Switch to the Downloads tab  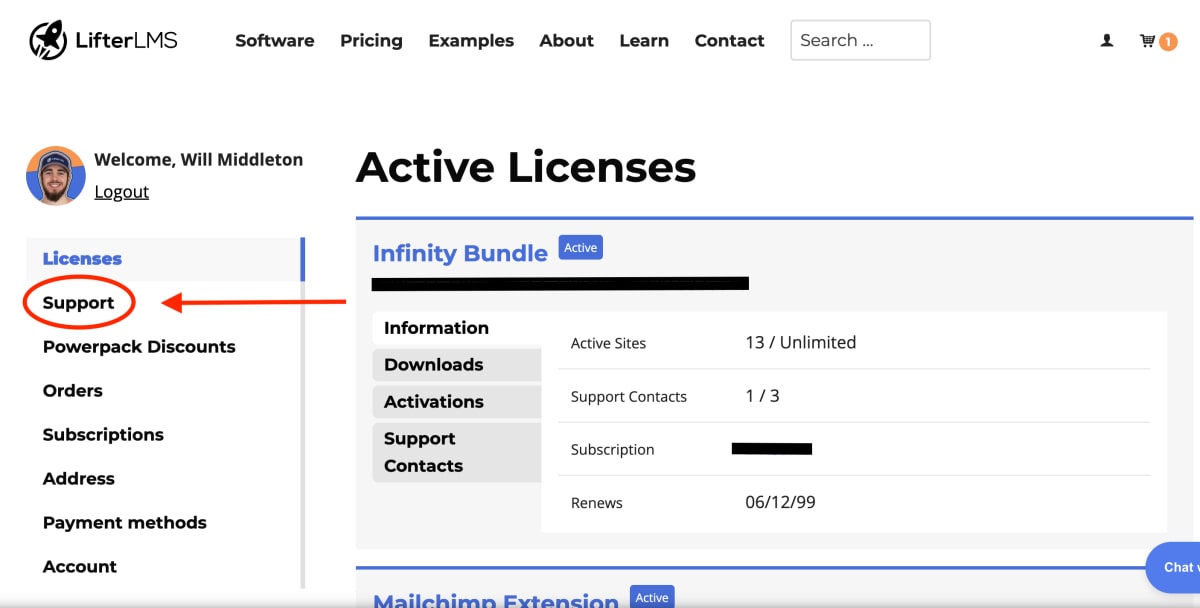coord(457,365)
